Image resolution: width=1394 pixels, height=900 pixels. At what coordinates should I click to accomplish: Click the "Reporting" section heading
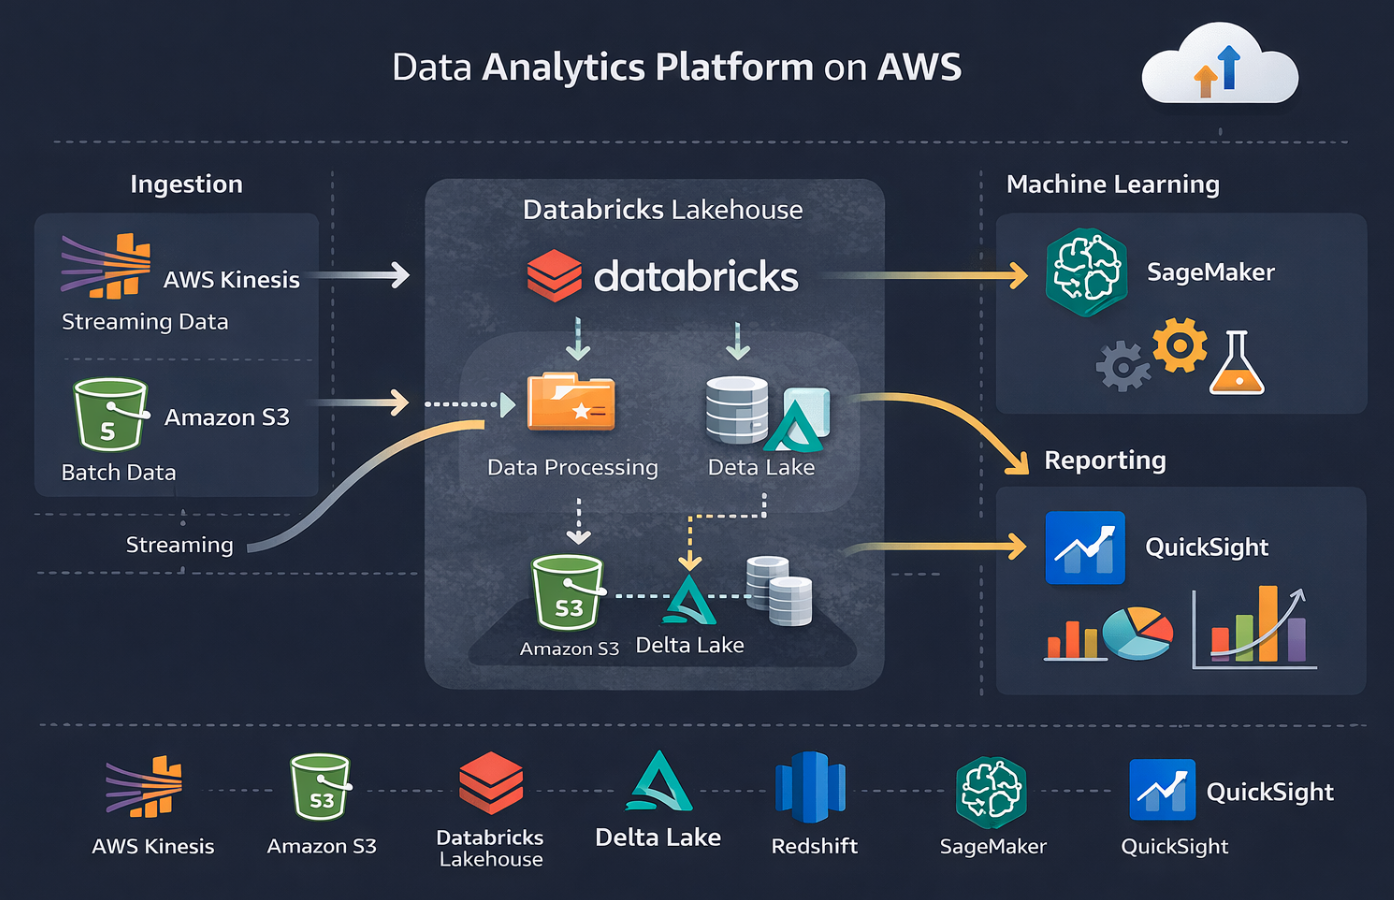[1105, 460]
